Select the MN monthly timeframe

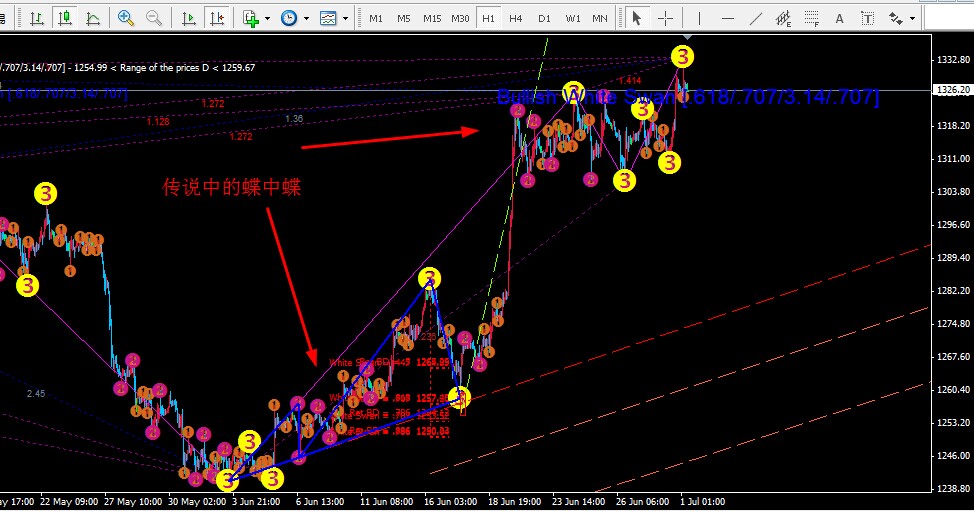coord(599,19)
